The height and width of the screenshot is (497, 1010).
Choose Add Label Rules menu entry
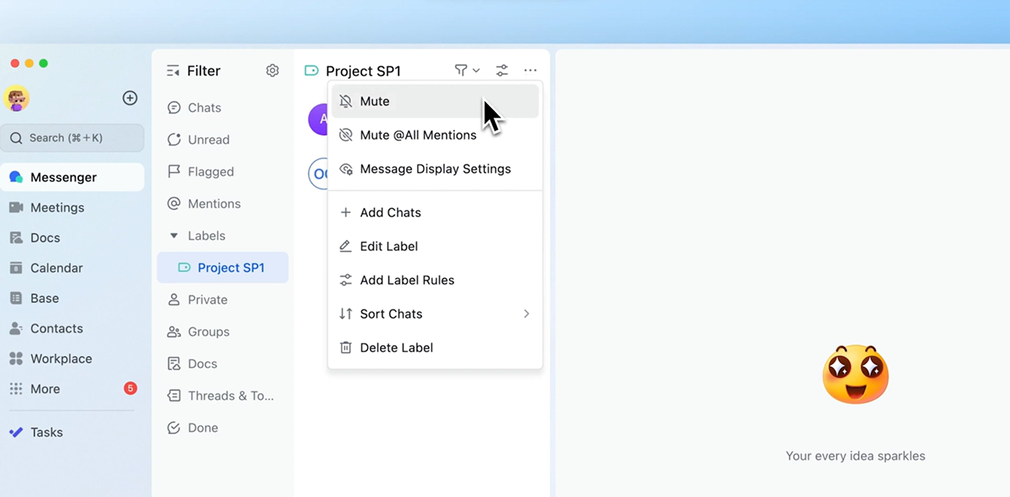coord(407,280)
